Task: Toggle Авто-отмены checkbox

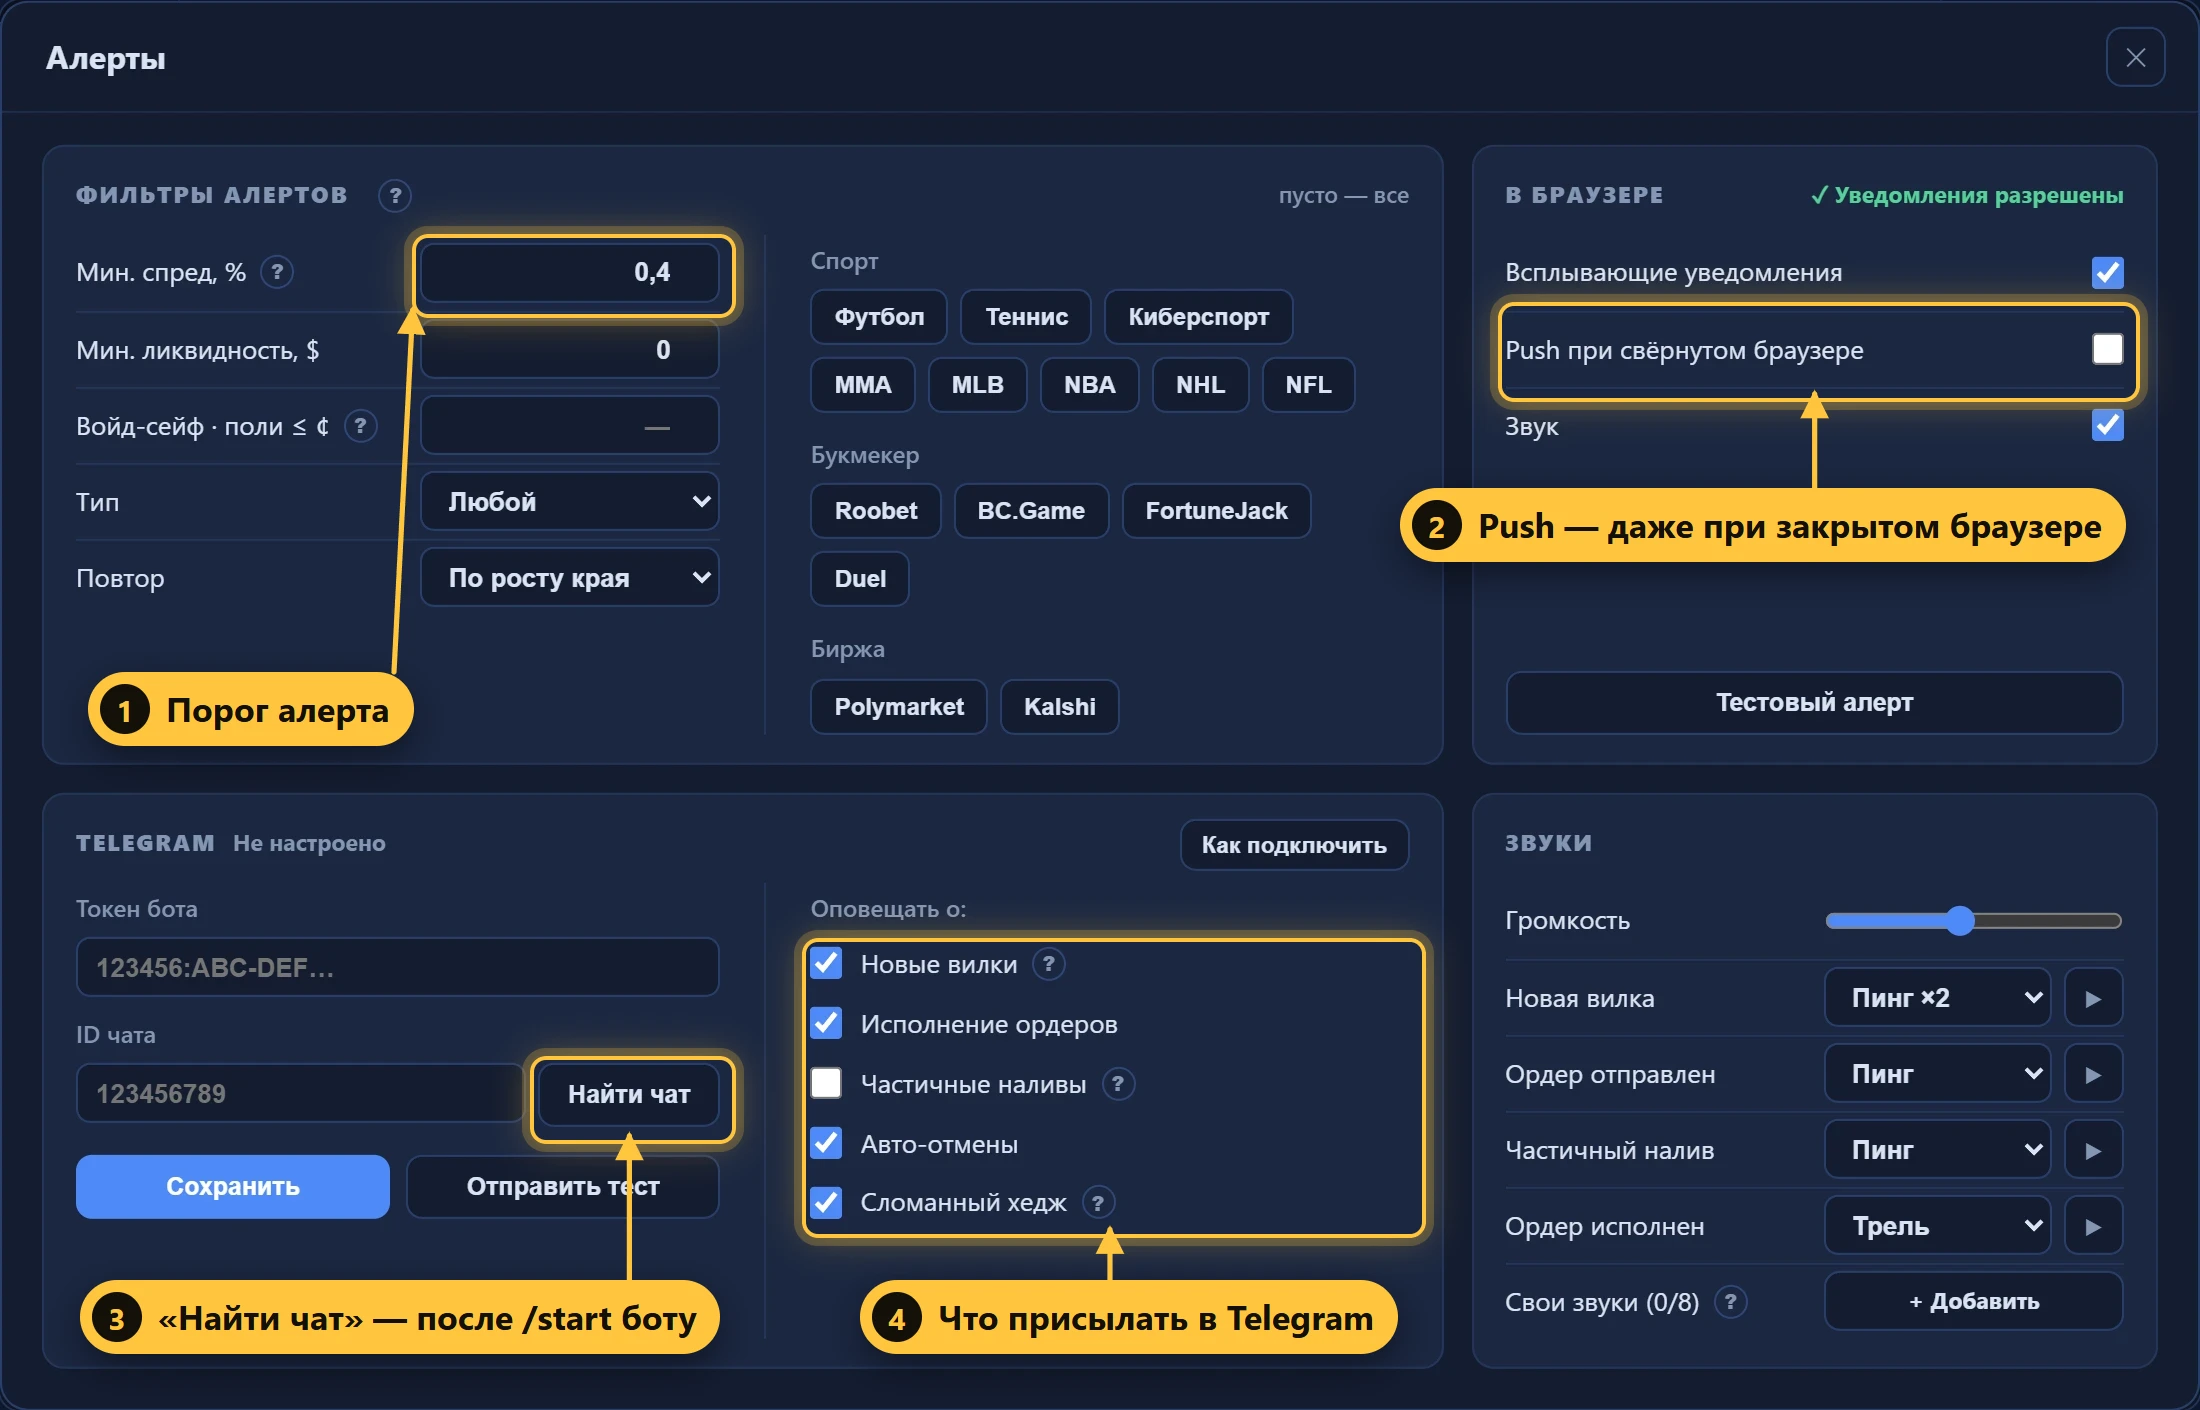Action: pyautogui.click(x=826, y=1142)
